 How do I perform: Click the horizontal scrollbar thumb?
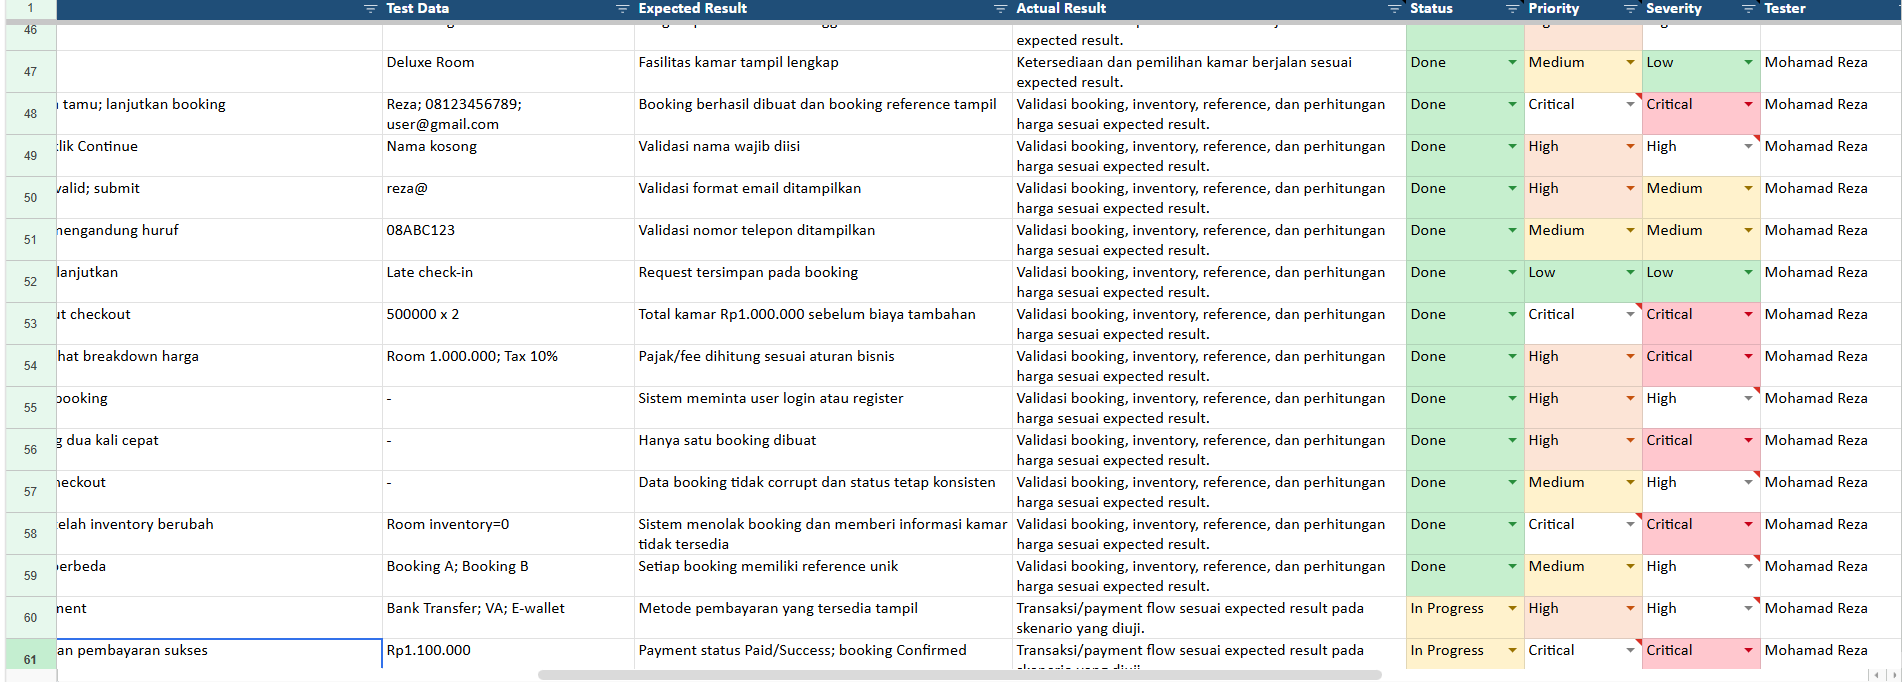[x=959, y=675]
